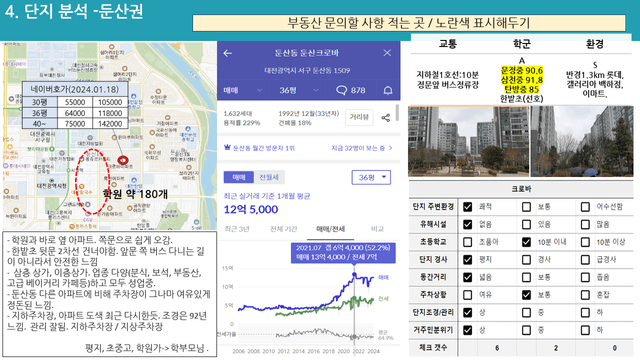This screenshot has height=360, width=640.
Task: Open the 거리뷰 street view button
Action: [359, 117]
